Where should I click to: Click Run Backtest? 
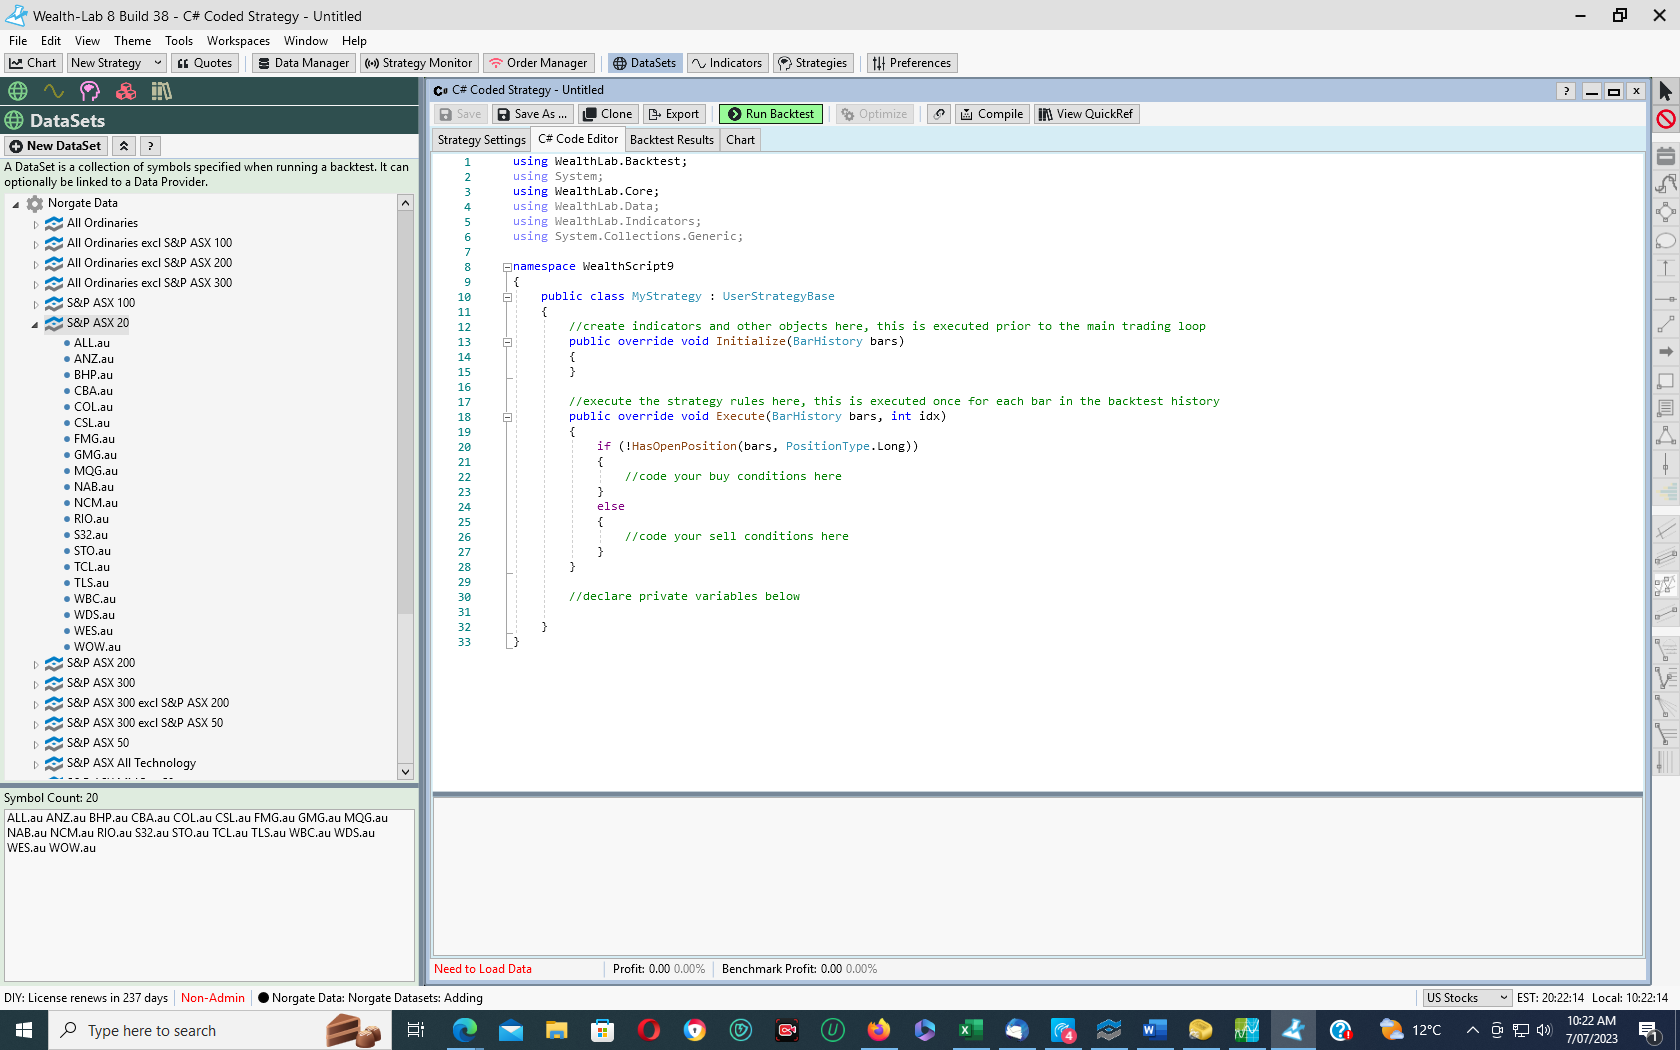pyautogui.click(x=771, y=114)
